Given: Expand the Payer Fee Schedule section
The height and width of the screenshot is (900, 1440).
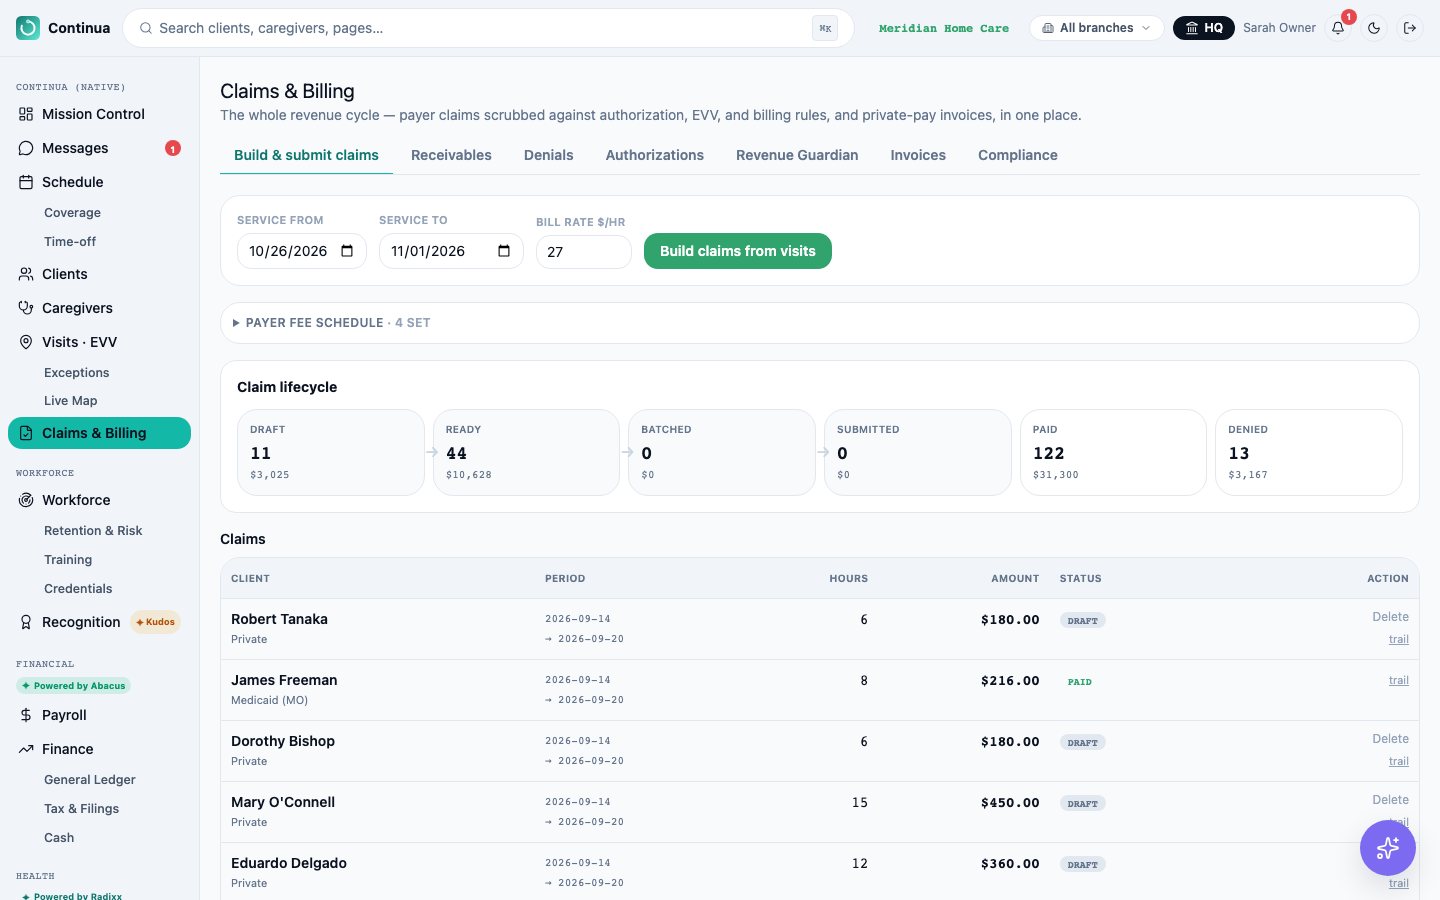Looking at the screenshot, I should click(820, 323).
